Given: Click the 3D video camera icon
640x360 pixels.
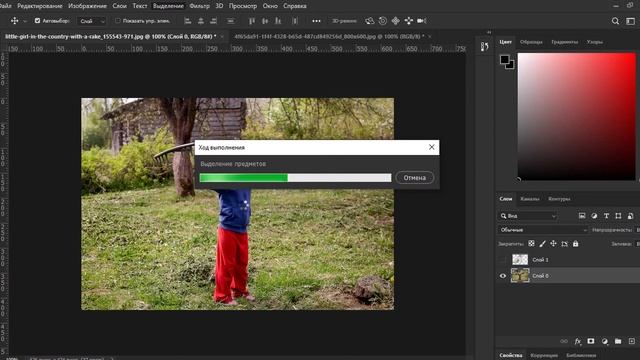Looking at the screenshot, I should 422,21.
